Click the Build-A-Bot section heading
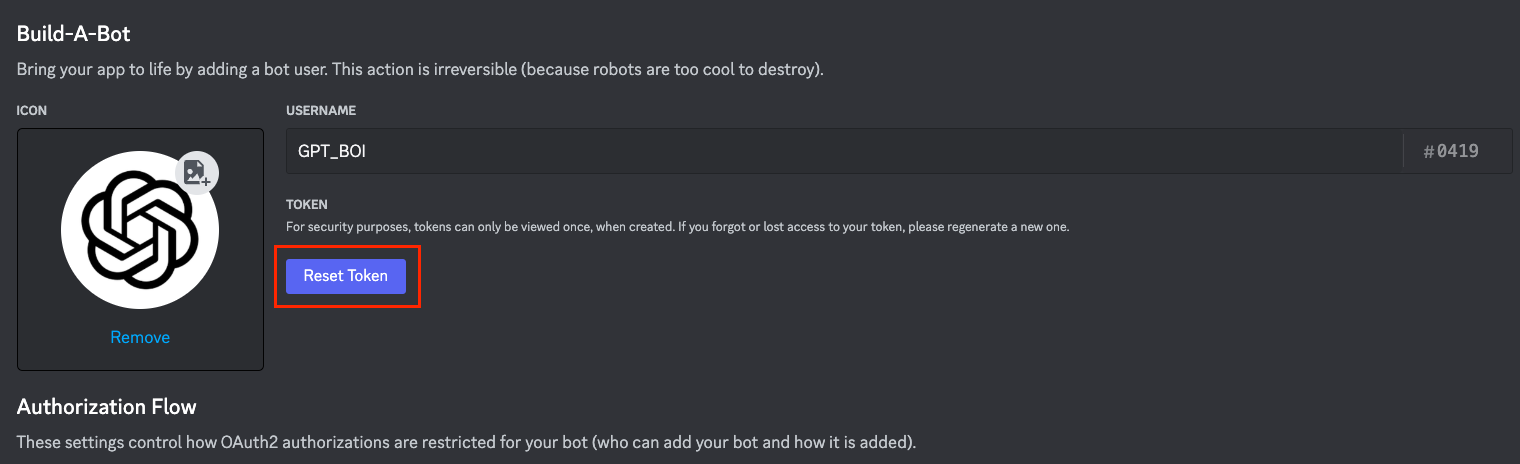The height and width of the screenshot is (464, 1520). [74, 34]
